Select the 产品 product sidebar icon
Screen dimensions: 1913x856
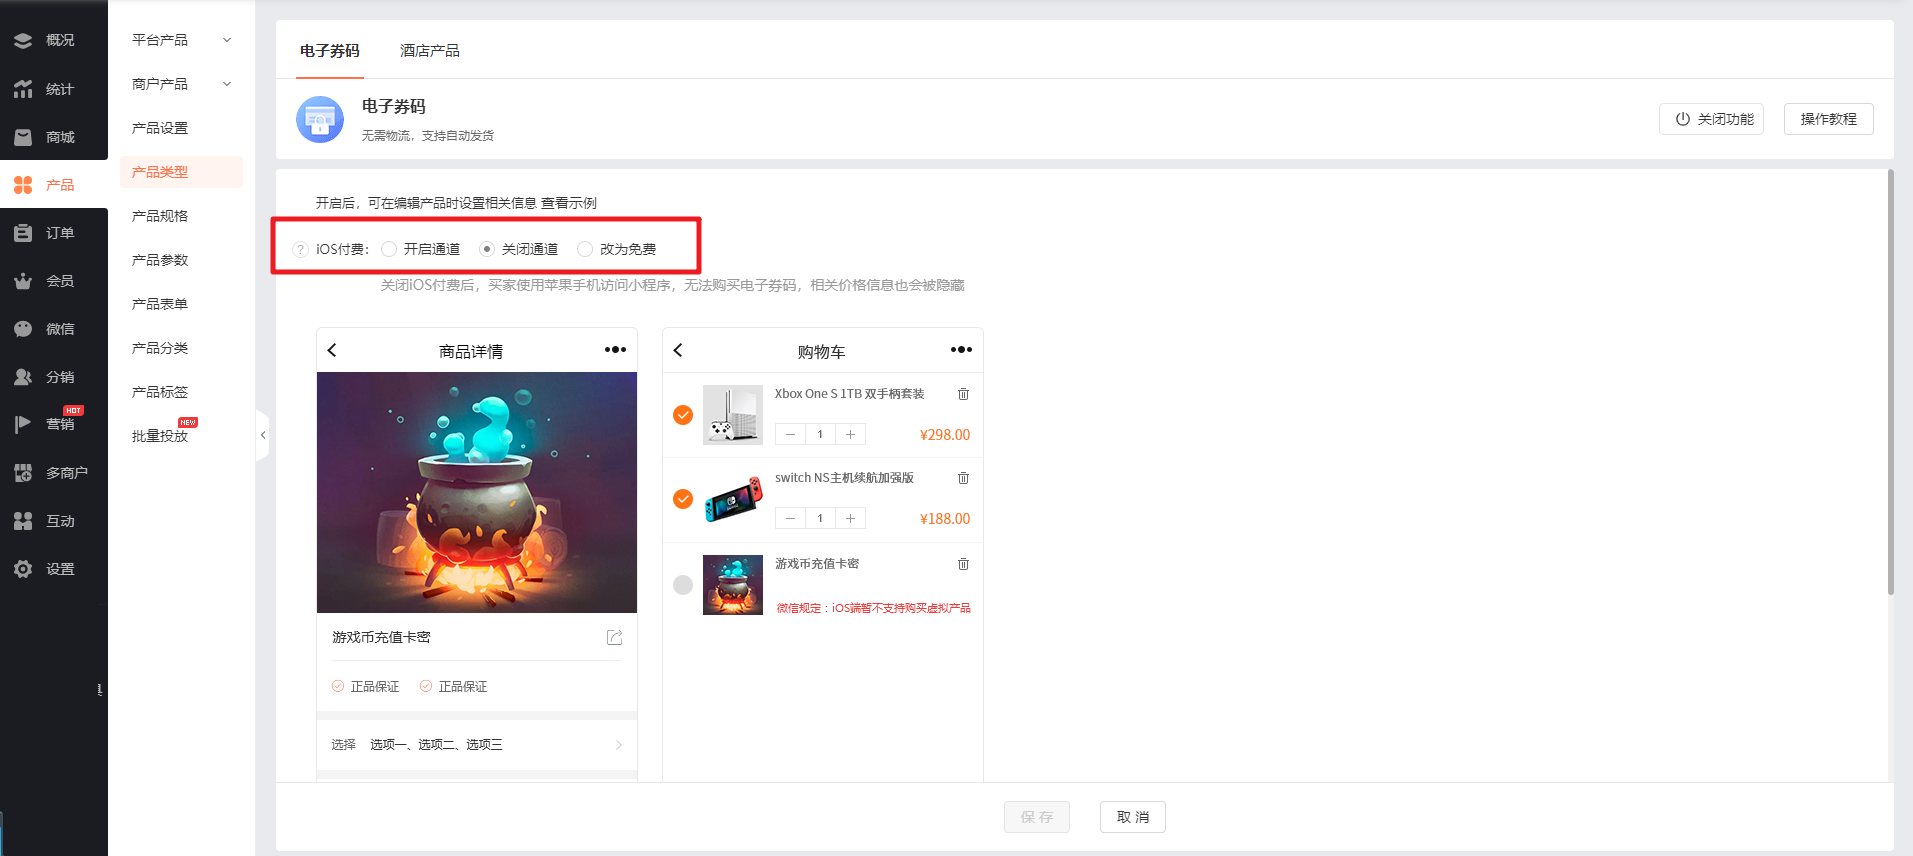(x=23, y=185)
